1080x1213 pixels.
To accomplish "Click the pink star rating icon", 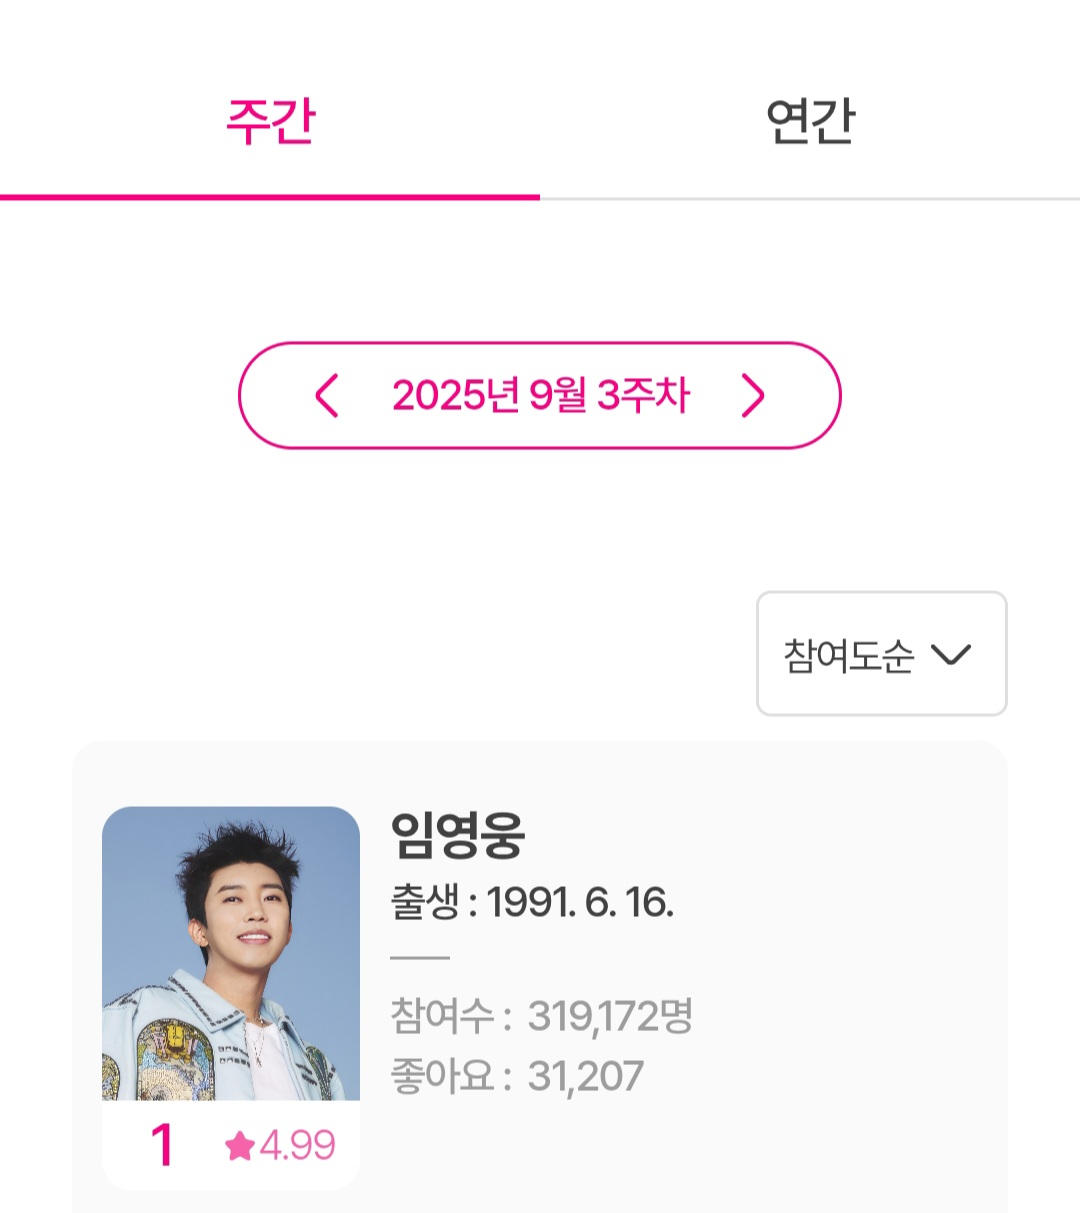I will point(240,1146).
